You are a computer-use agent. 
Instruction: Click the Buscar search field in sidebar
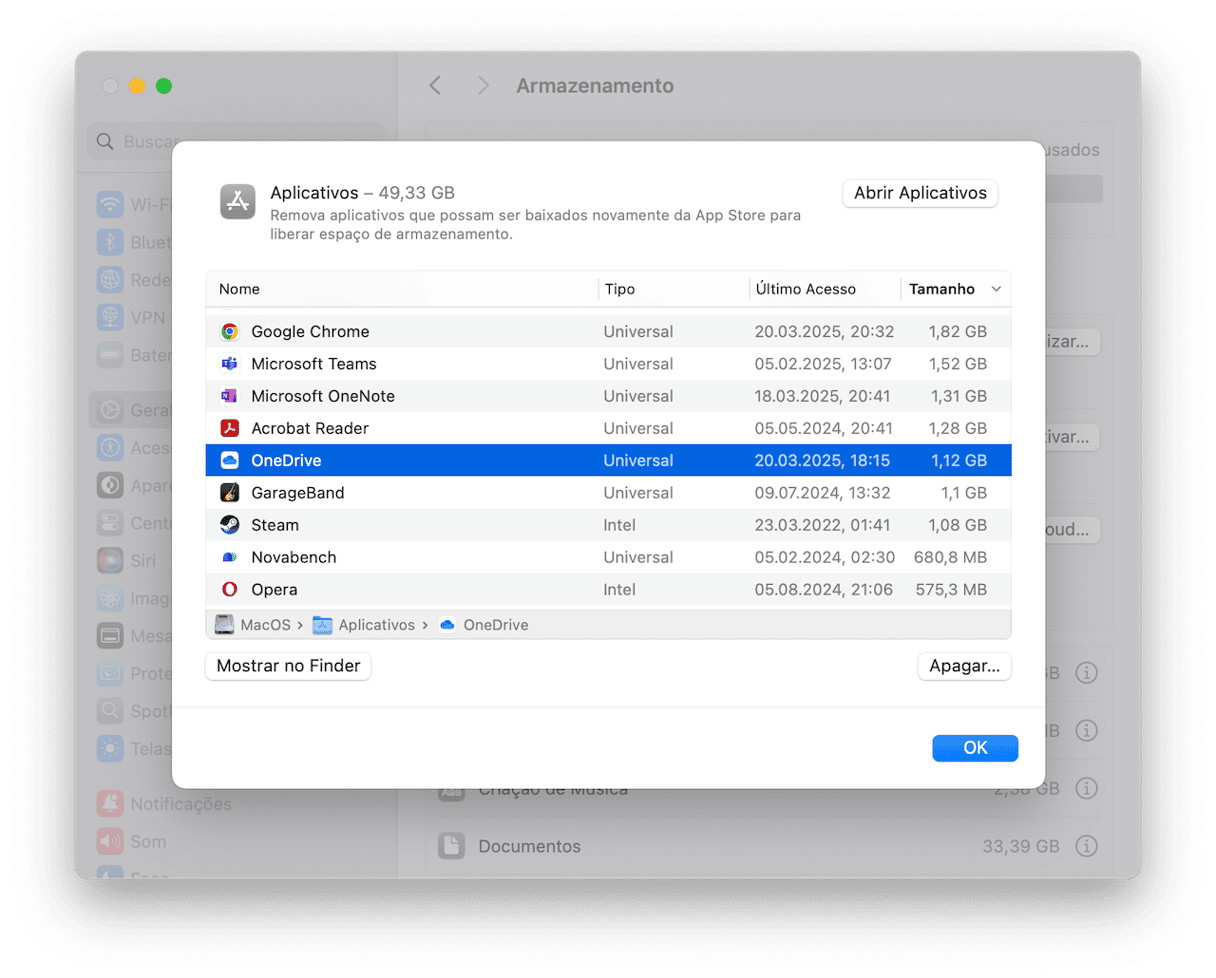tap(236, 142)
